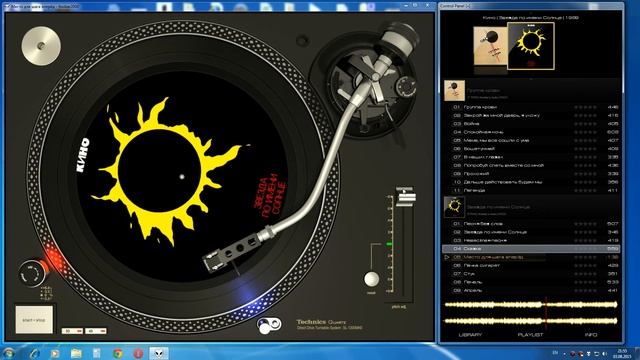Click the volume icon in the system tray
640x360 pixels.
604,353
